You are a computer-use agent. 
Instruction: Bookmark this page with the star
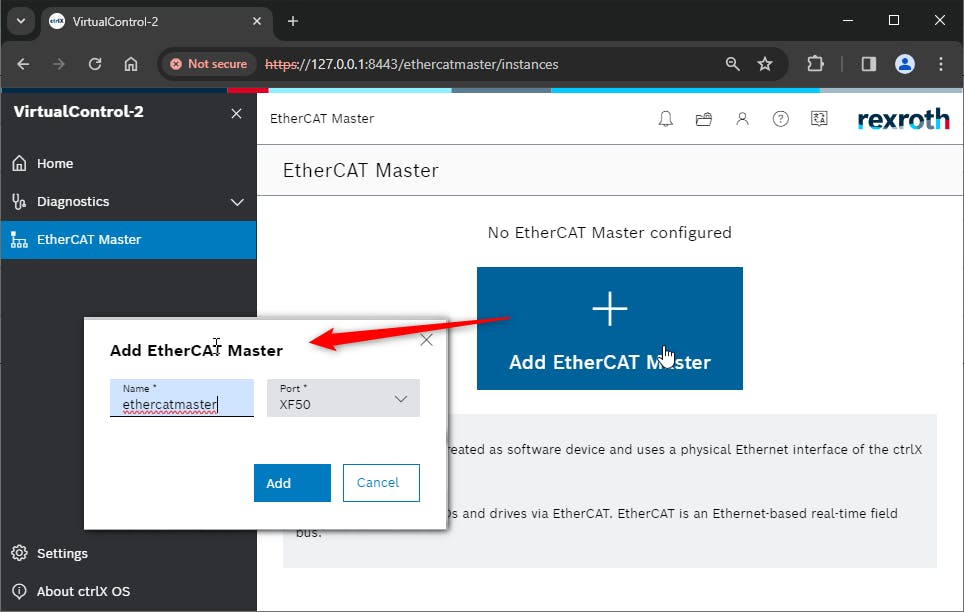[x=765, y=64]
